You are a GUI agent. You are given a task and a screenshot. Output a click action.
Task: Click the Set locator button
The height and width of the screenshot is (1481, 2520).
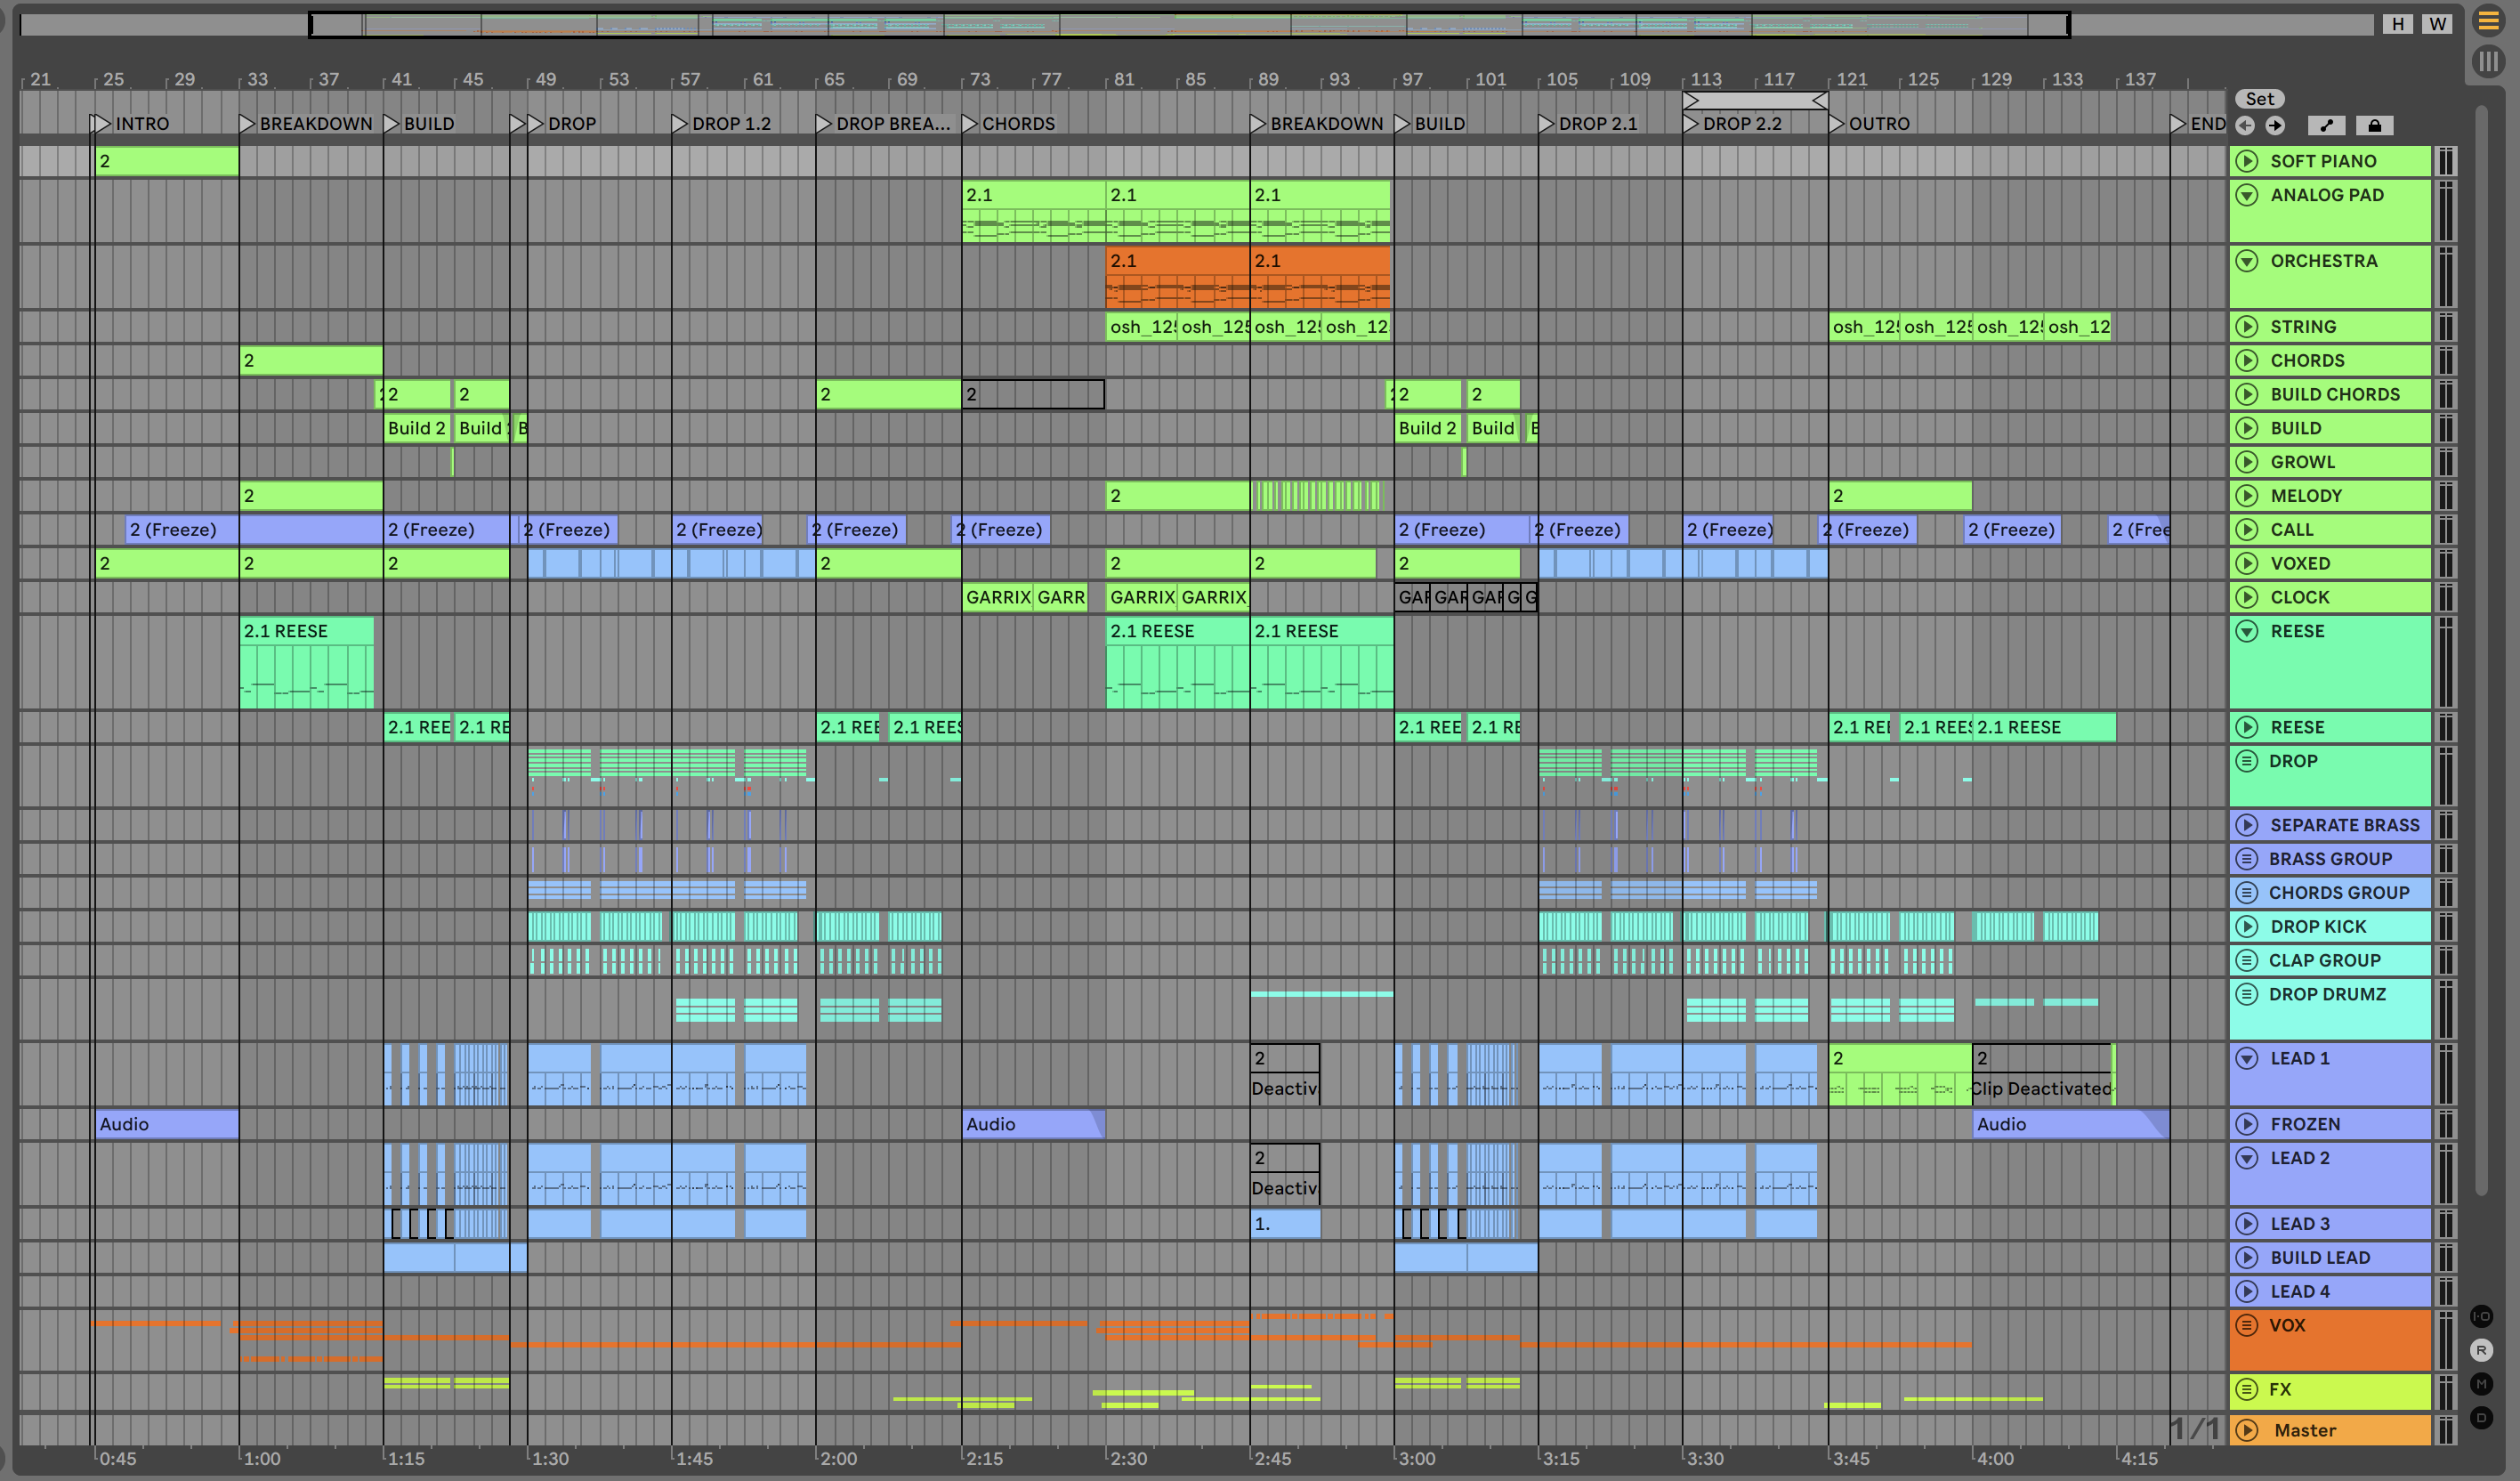coord(2259,99)
